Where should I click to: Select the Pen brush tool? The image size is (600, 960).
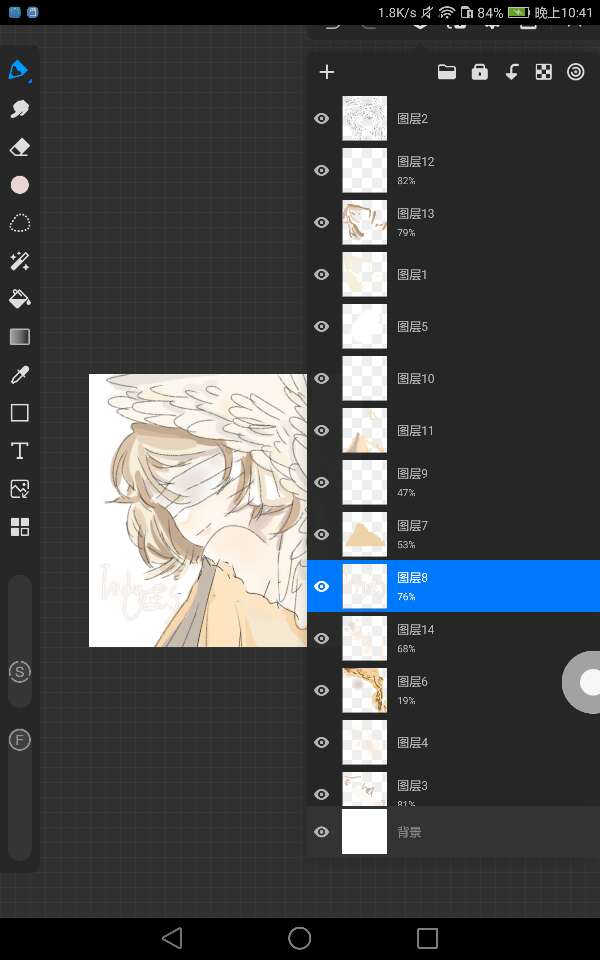click(x=19, y=71)
